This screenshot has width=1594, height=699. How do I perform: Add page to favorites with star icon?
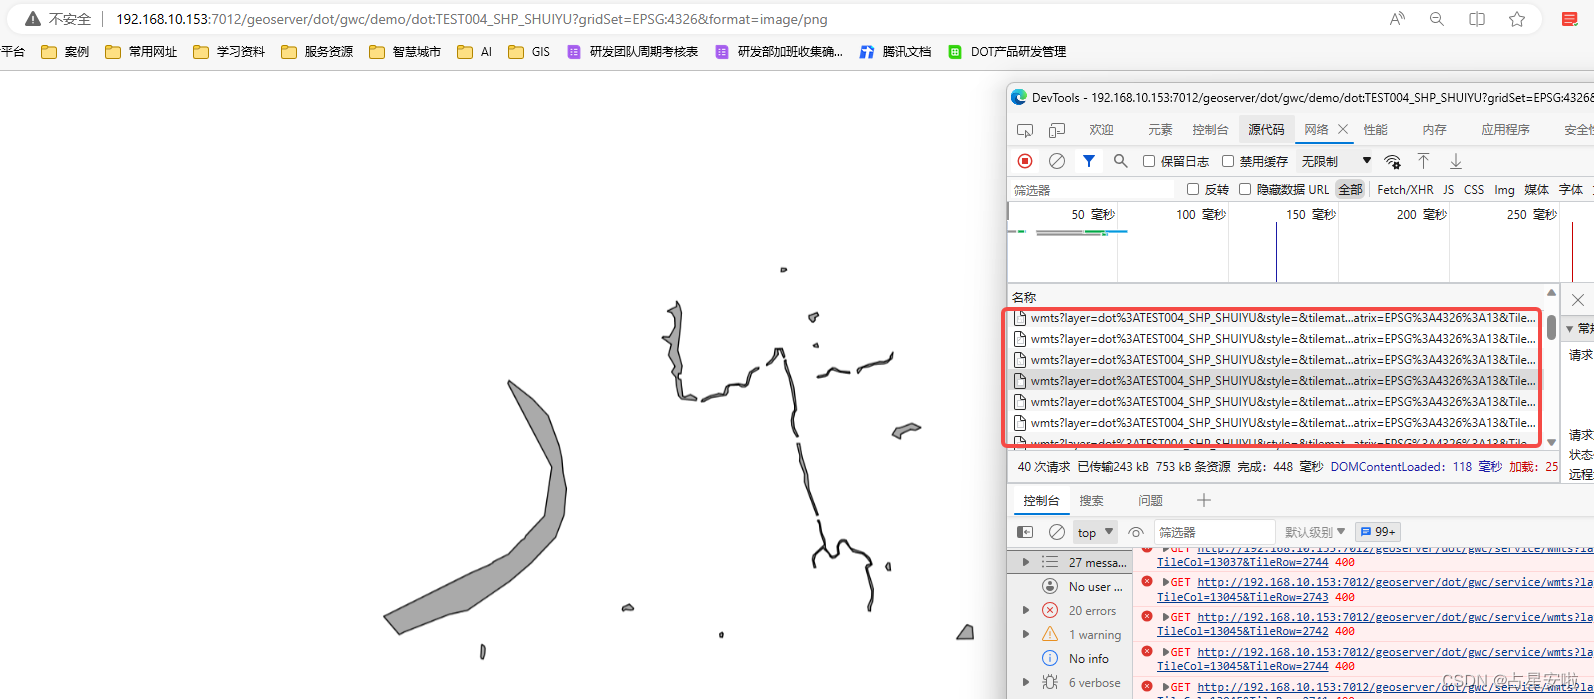pos(1517,19)
